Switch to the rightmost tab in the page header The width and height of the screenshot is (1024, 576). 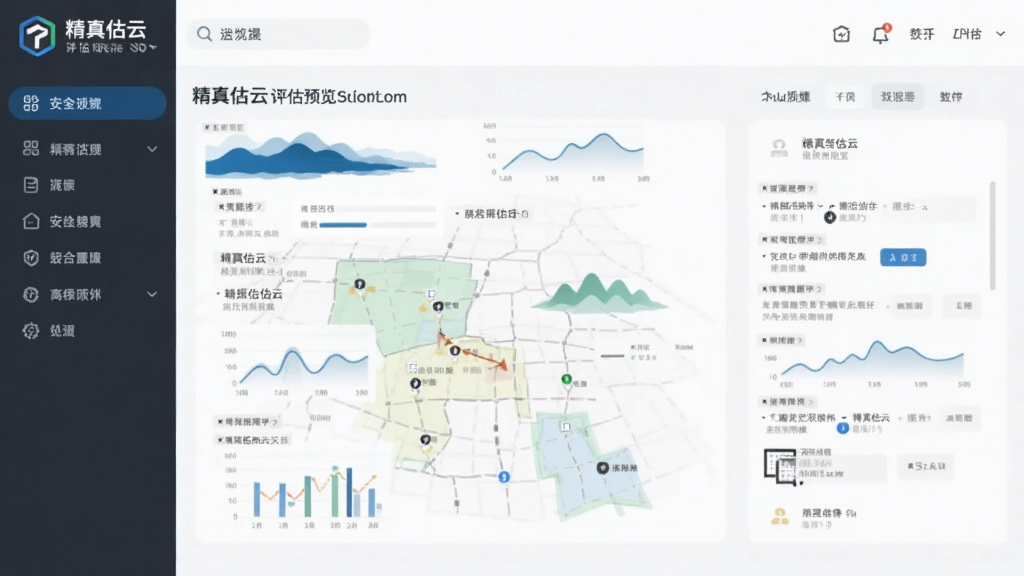tap(951, 97)
